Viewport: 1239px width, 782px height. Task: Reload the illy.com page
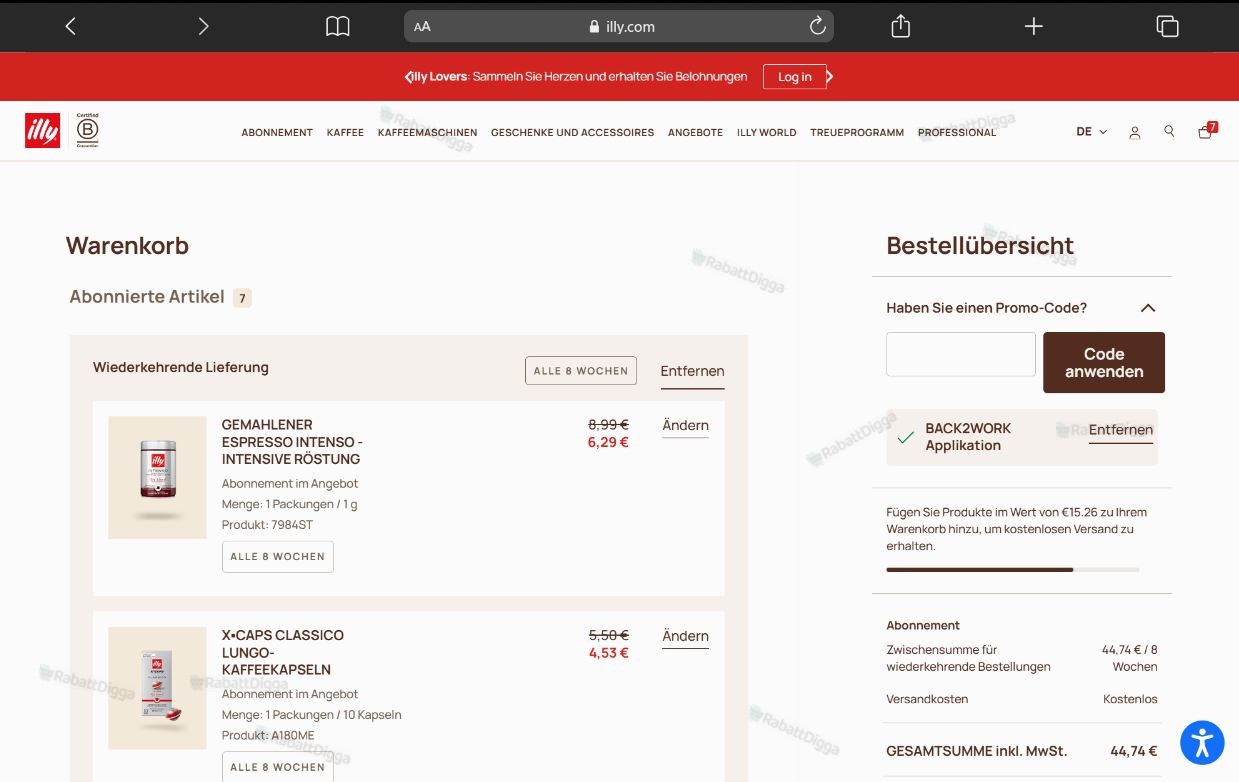point(817,27)
